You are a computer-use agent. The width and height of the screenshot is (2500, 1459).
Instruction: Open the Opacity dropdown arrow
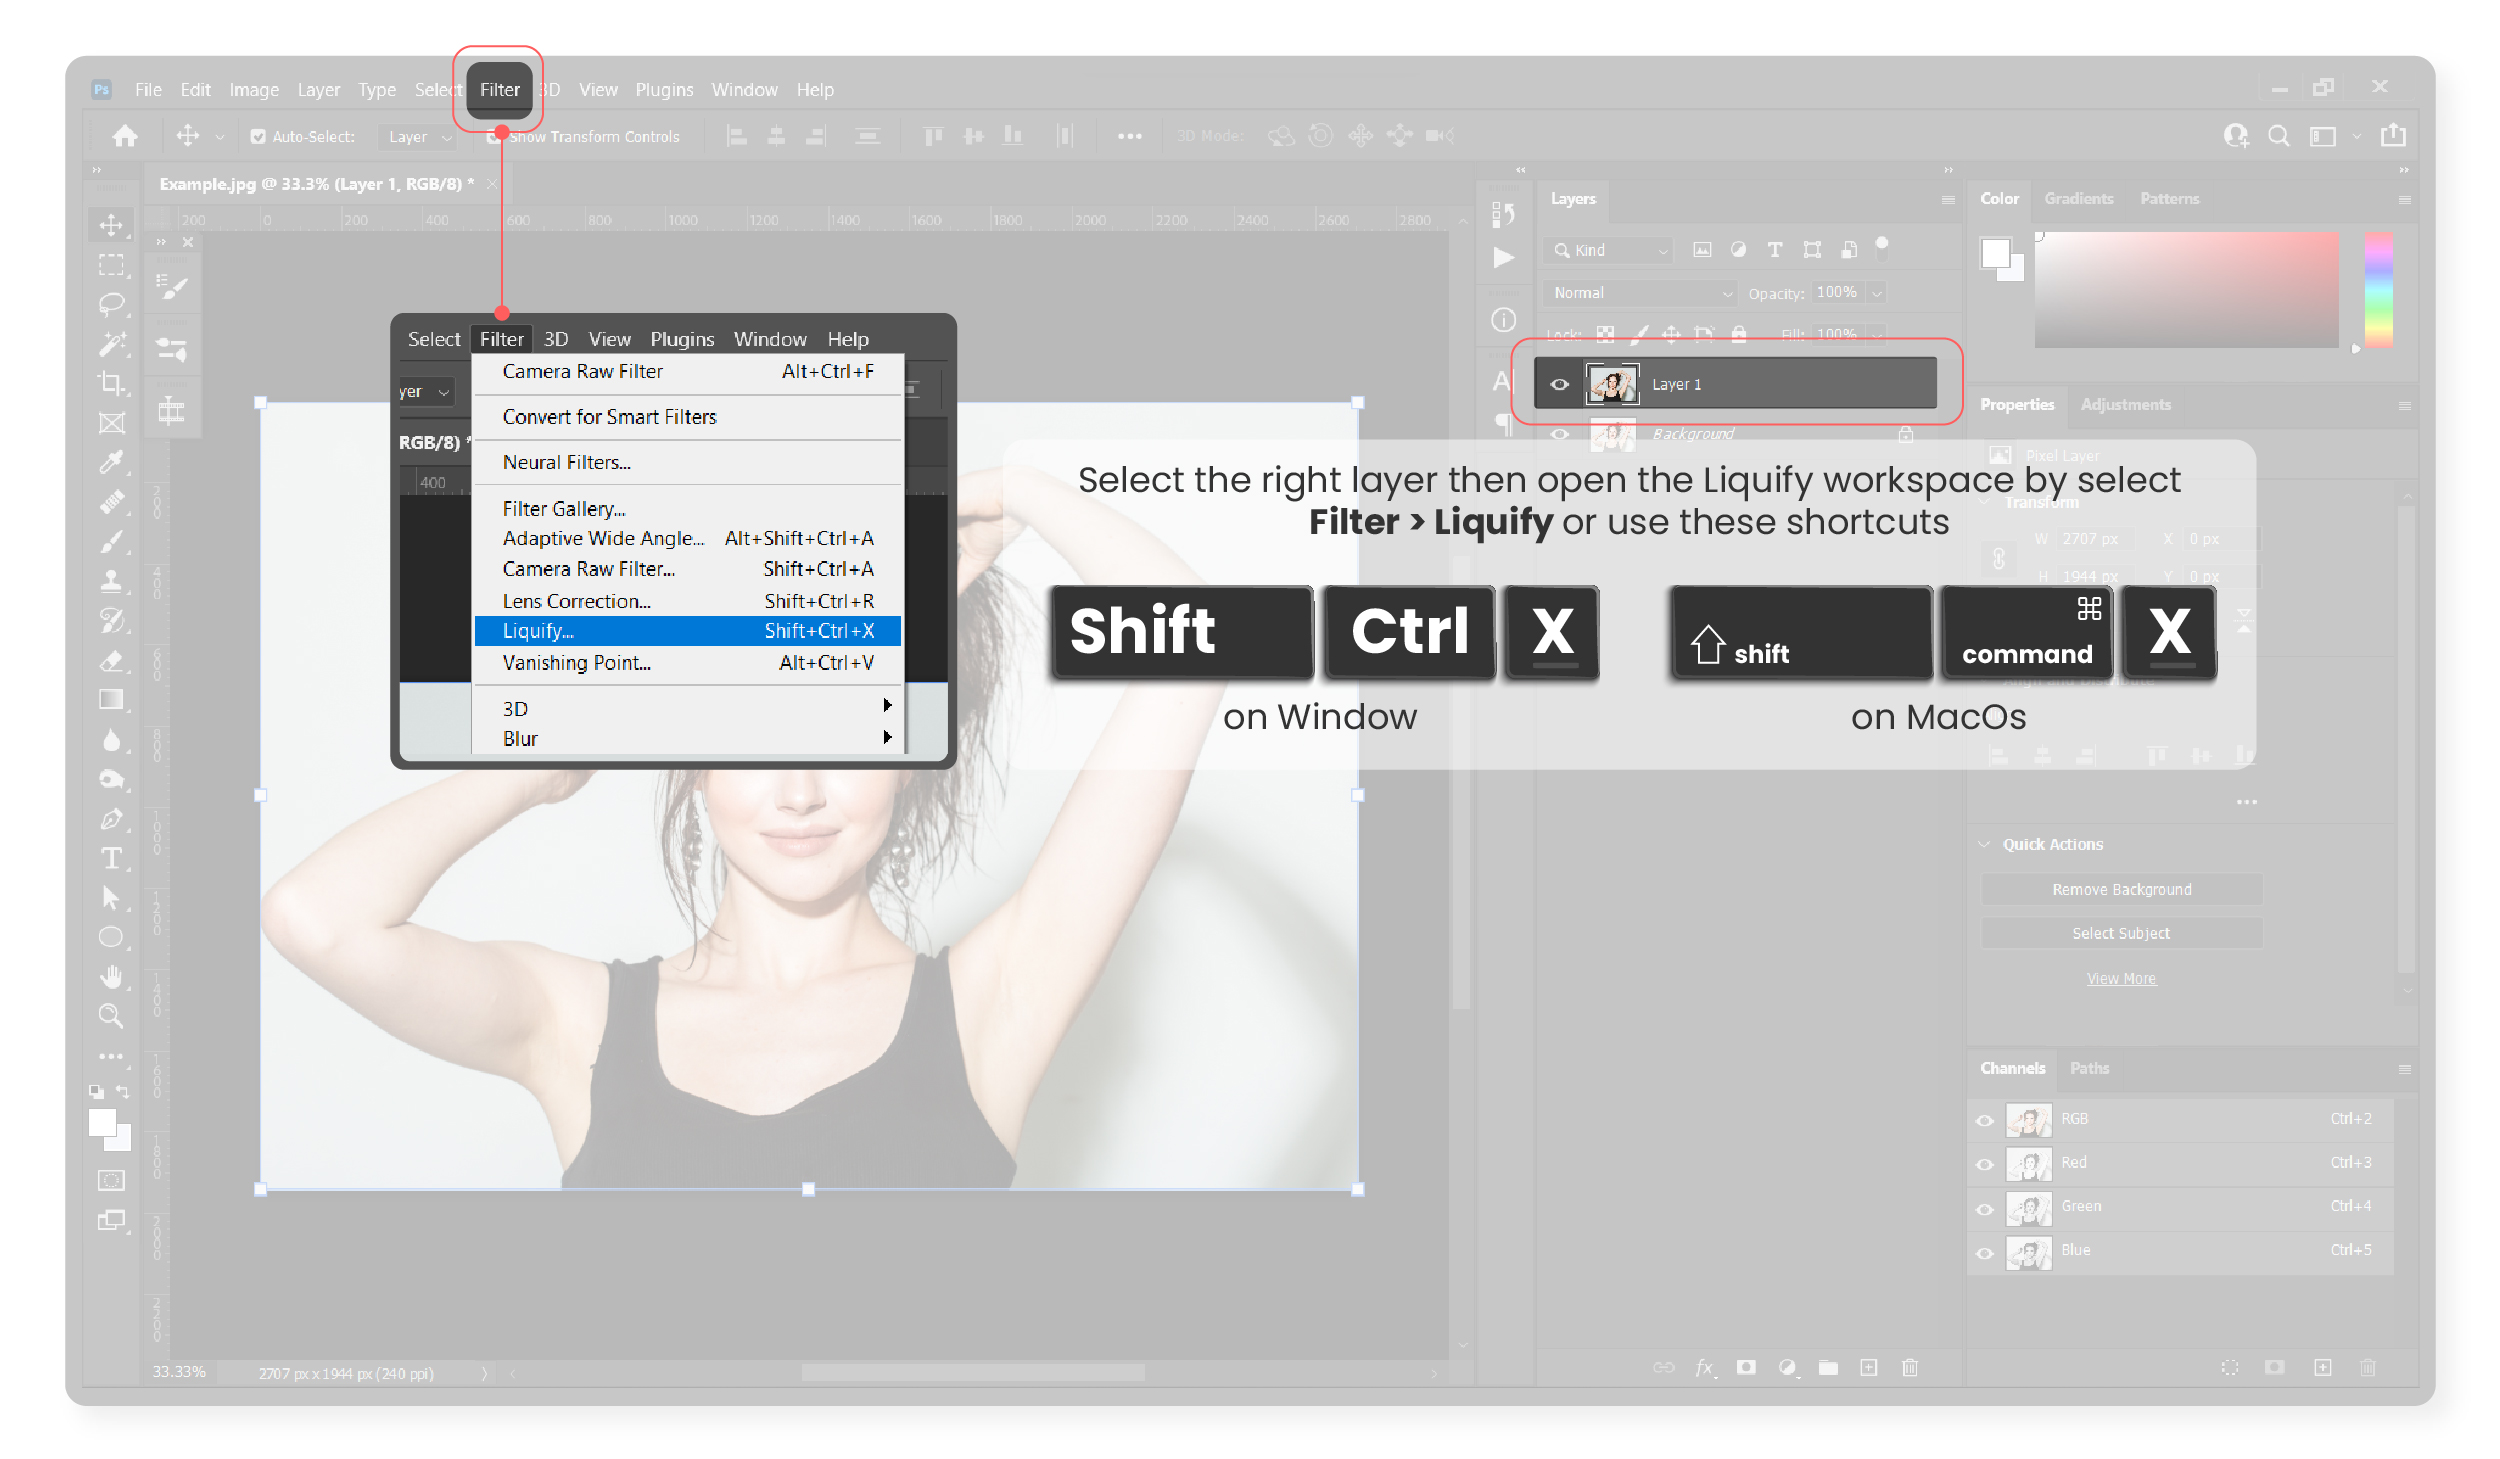coord(1876,294)
